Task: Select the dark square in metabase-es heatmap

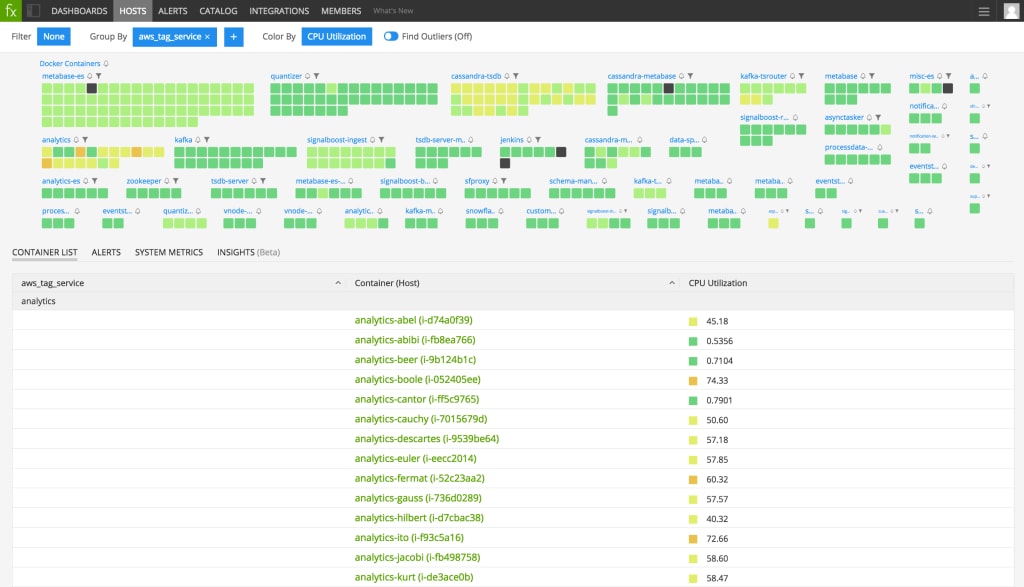Action: pyautogui.click(x=91, y=88)
